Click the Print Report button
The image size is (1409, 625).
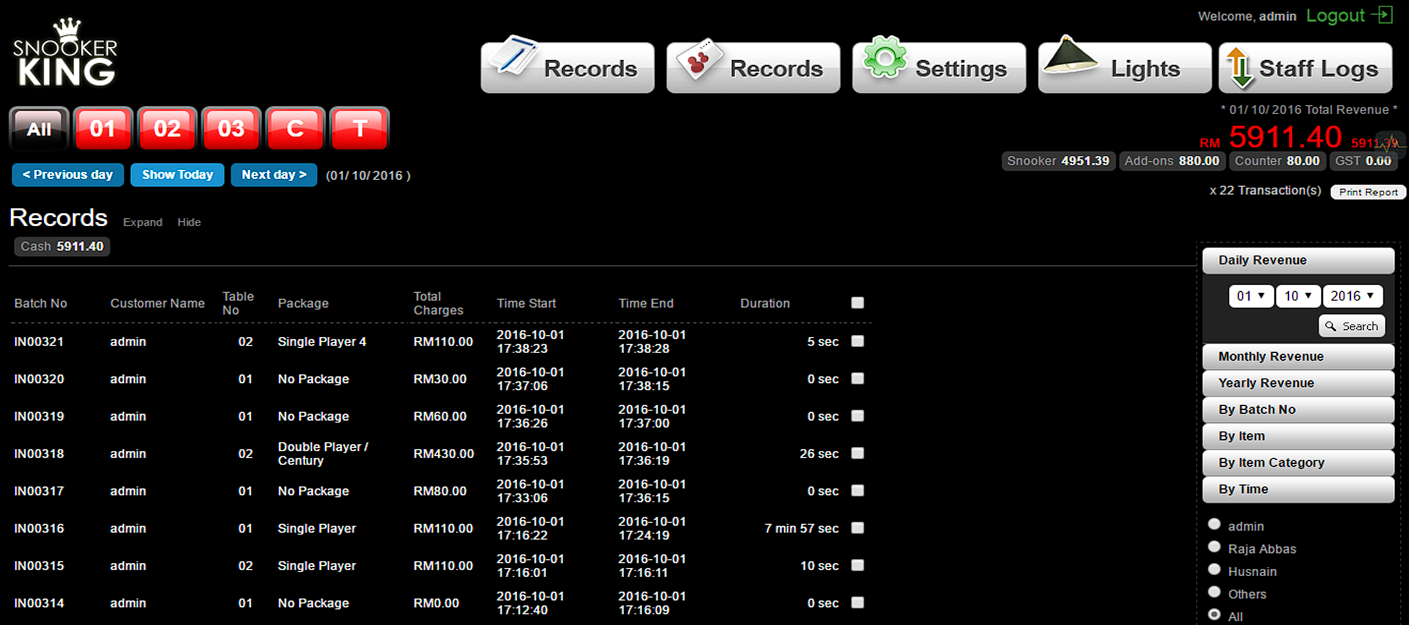(x=1368, y=192)
